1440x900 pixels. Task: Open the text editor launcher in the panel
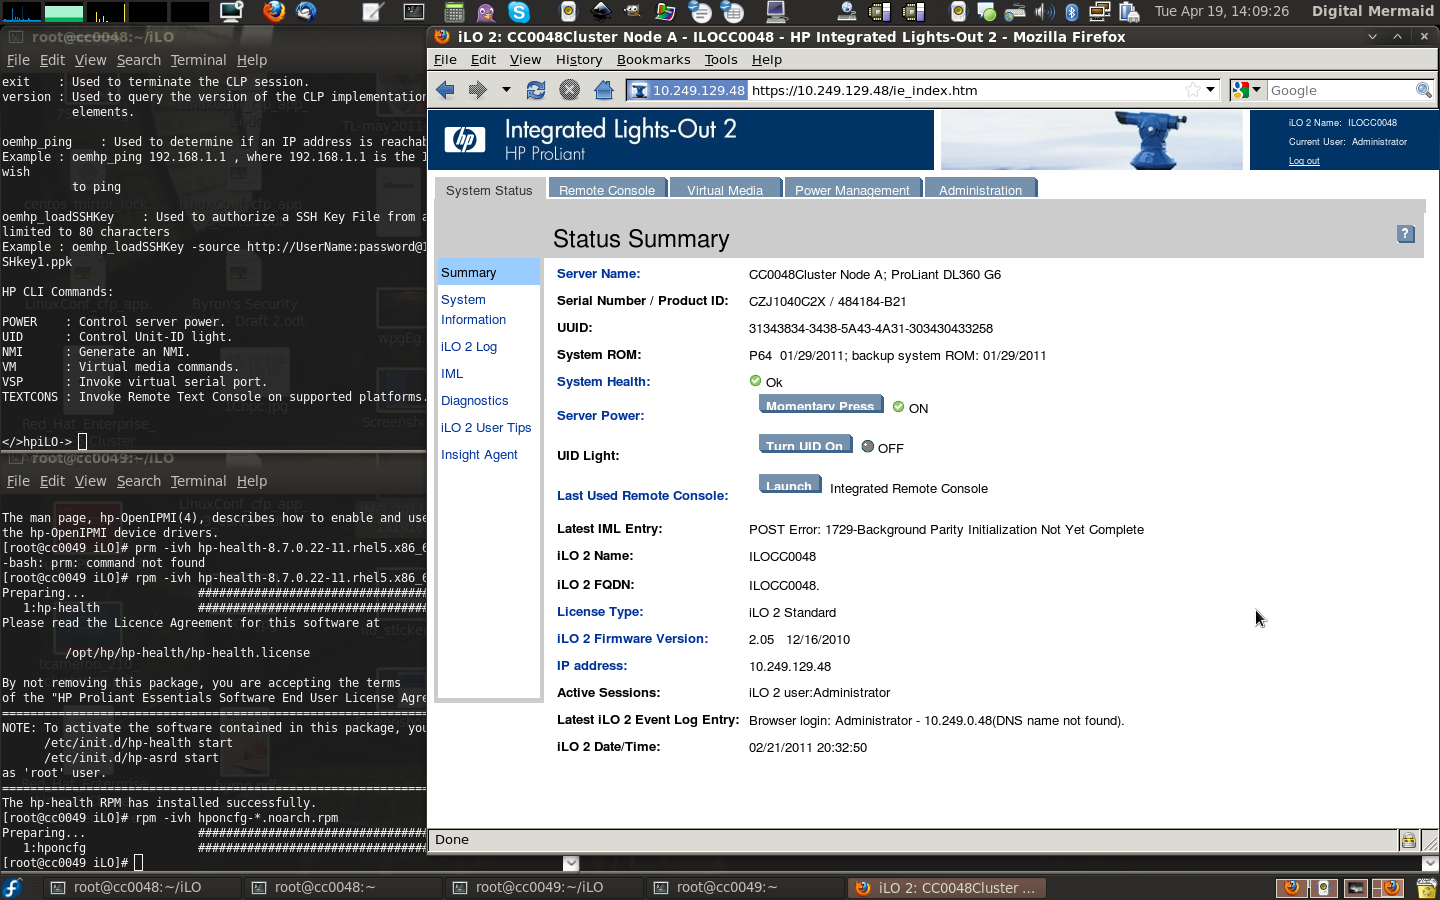373,12
